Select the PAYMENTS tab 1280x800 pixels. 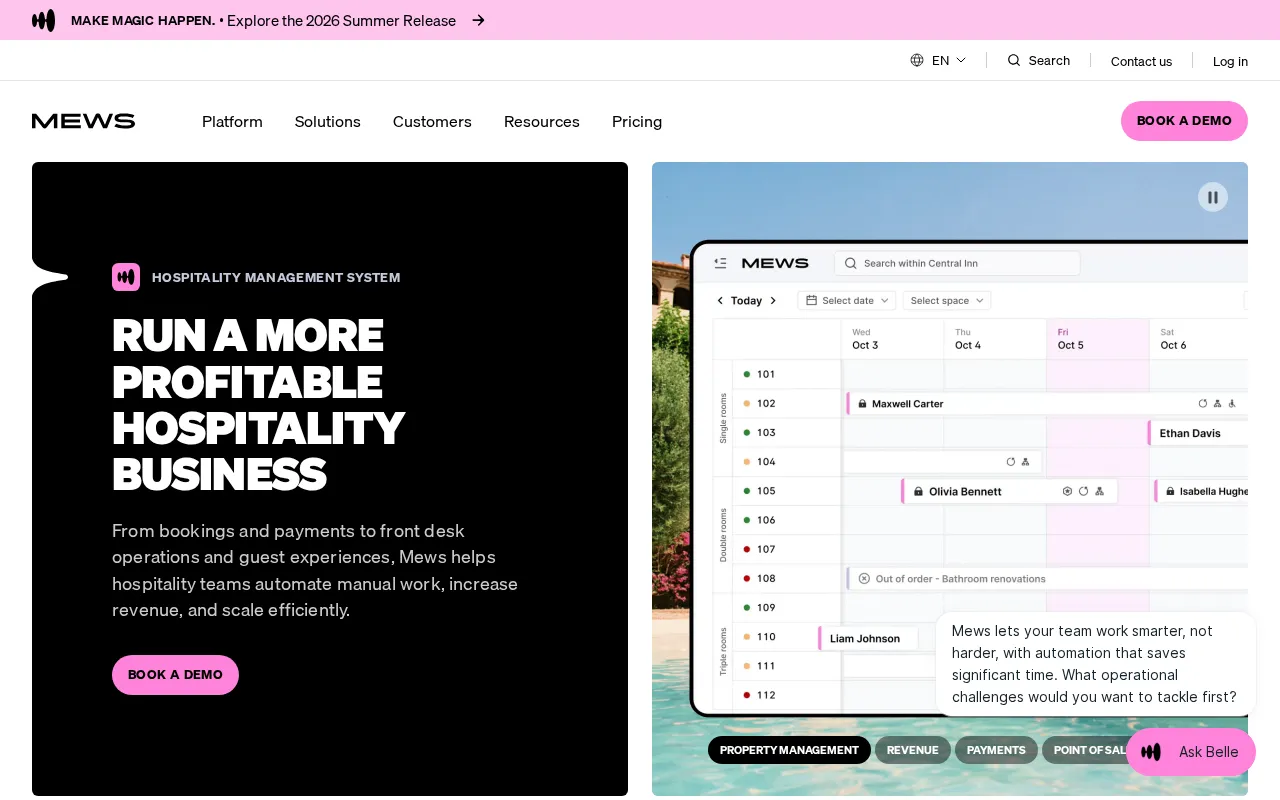(x=996, y=750)
